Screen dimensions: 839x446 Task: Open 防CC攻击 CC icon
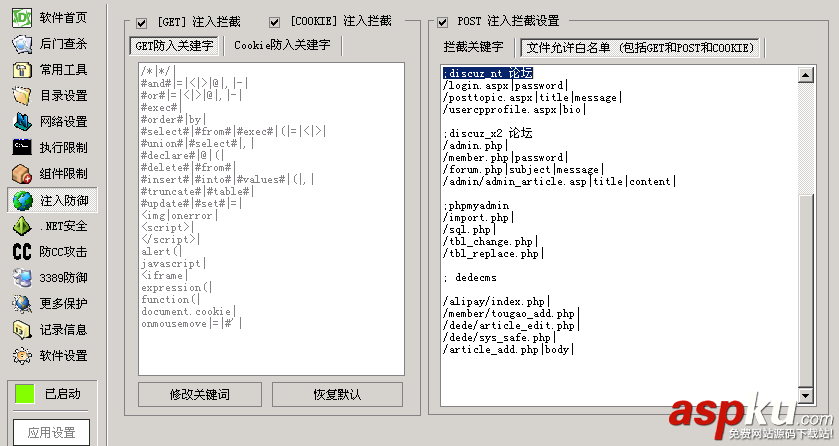click(x=22, y=251)
